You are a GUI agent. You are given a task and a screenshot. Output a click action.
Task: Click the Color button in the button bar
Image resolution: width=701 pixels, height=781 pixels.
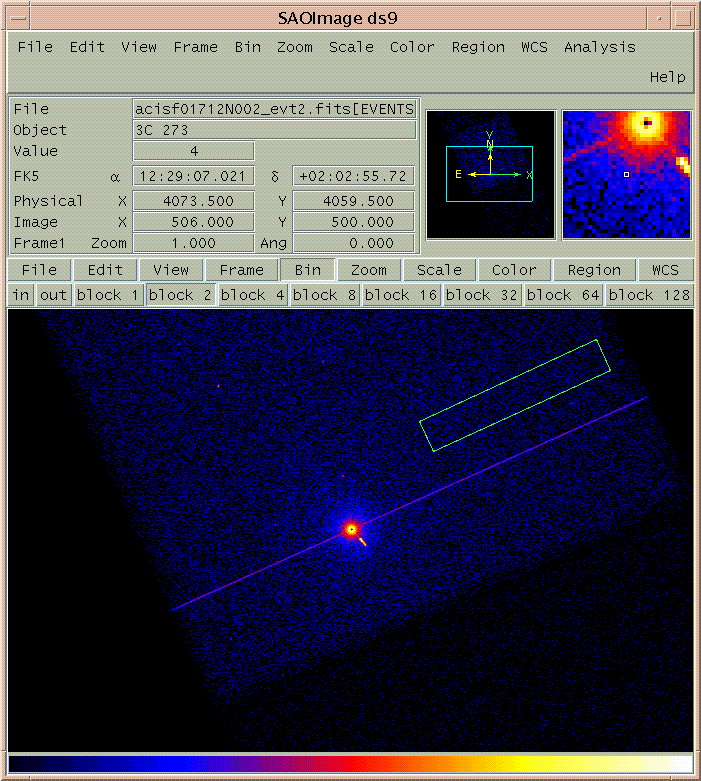(x=514, y=270)
